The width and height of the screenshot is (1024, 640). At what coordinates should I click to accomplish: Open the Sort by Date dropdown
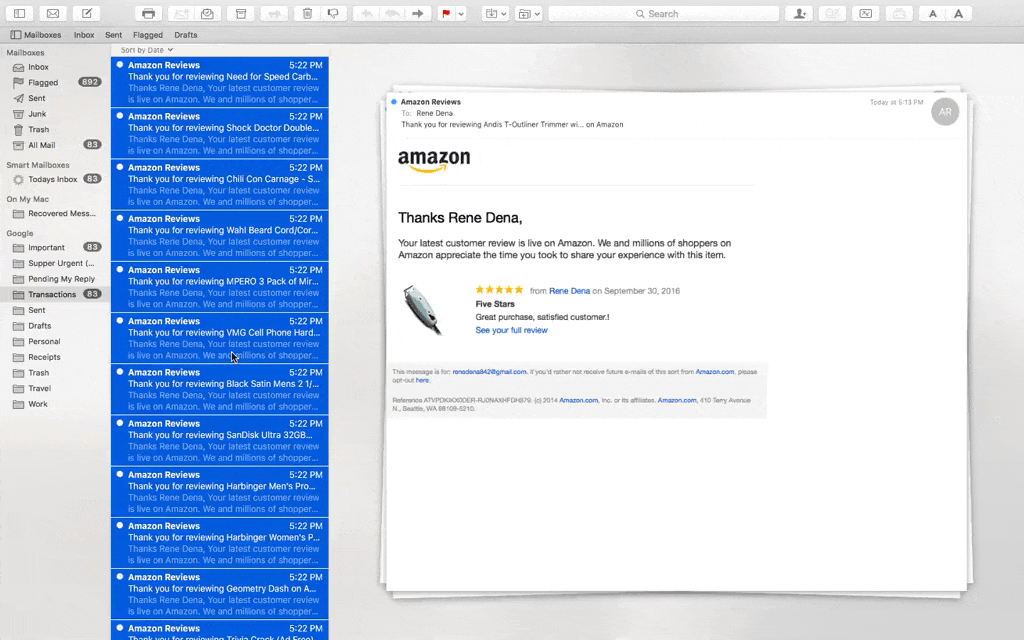146,50
